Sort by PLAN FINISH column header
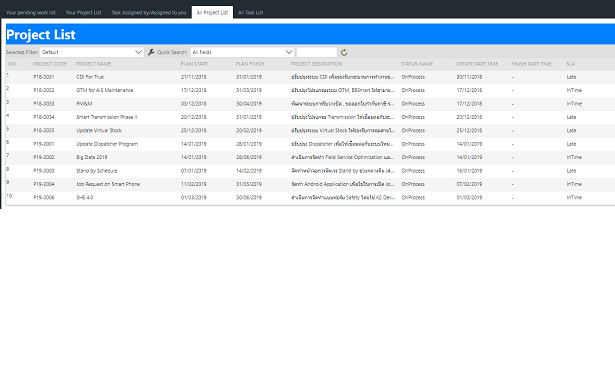The height and width of the screenshot is (383, 615). coord(250,64)
